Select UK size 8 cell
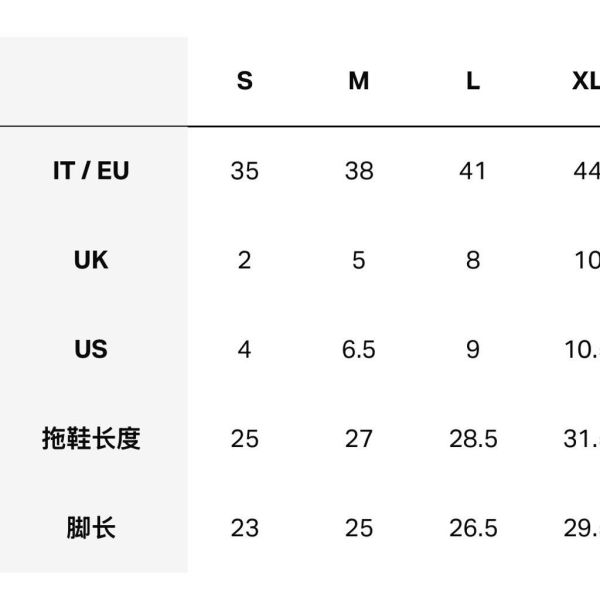The image size is (600, 600). pos(473,260)
